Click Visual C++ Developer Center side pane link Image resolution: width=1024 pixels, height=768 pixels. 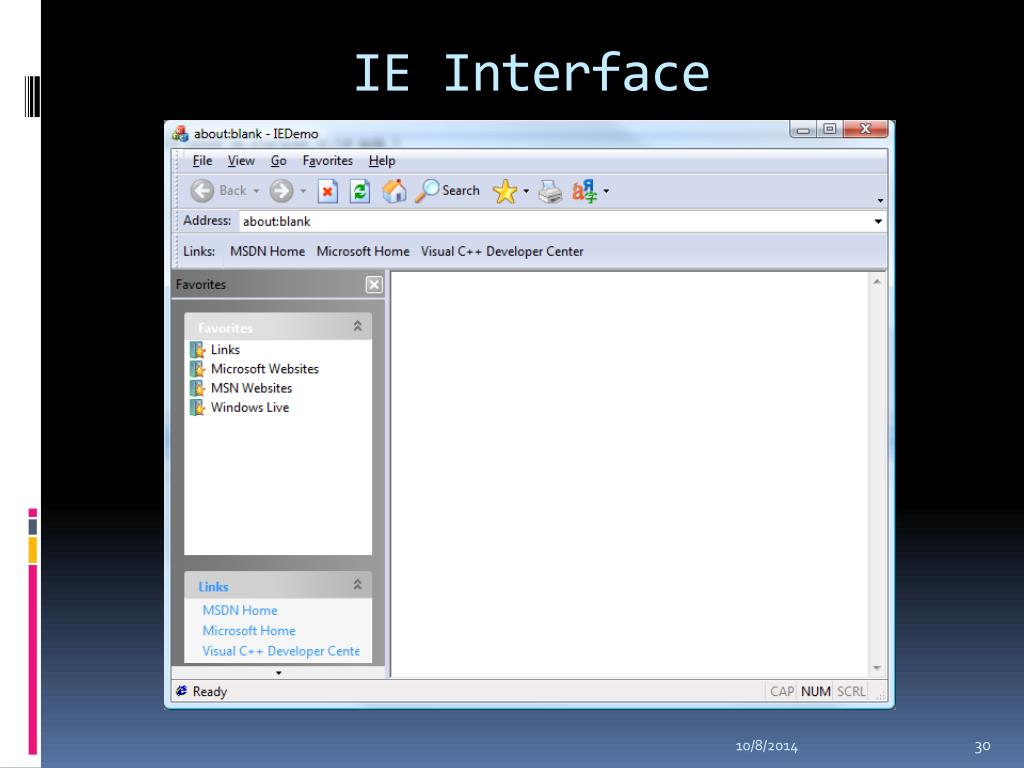[x=281, y=651]
